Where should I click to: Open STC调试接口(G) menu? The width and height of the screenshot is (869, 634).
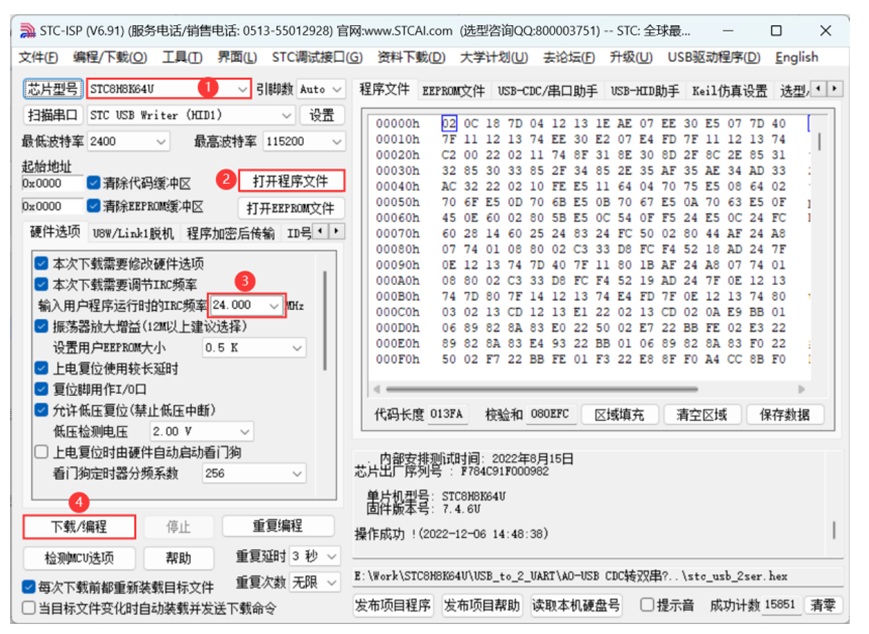[317, 58]
